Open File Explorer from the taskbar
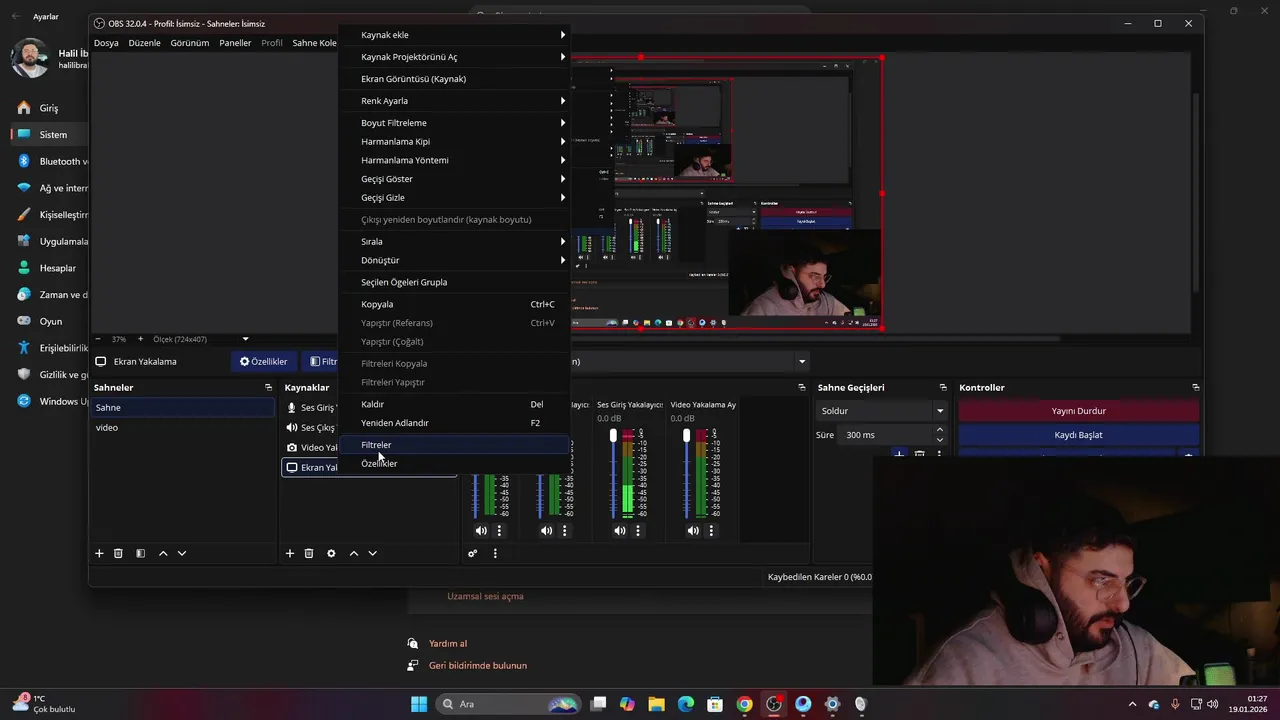1280x720 pixels. click(656, 704)
